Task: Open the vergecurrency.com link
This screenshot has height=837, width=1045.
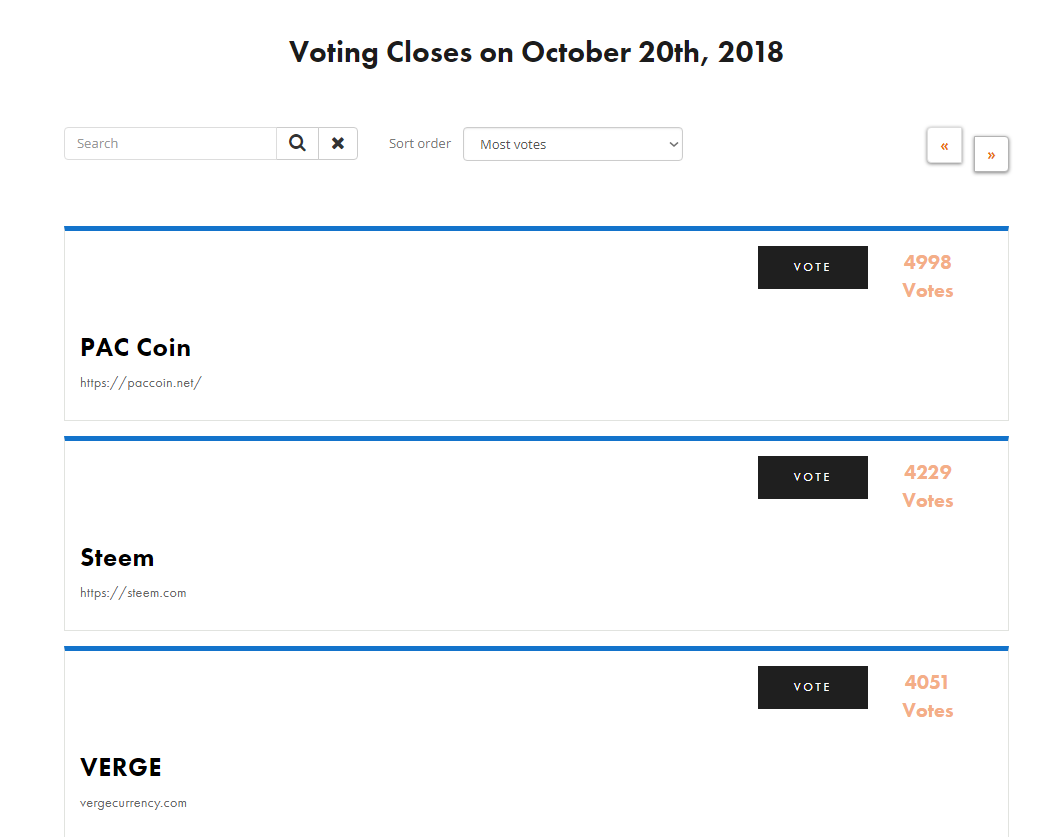Action: (133, 803)
